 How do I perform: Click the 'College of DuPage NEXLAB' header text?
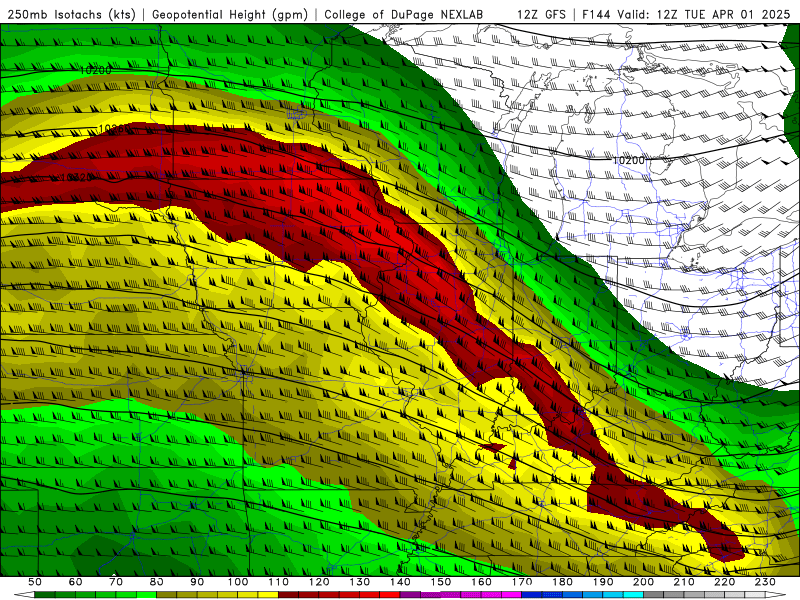403,15
